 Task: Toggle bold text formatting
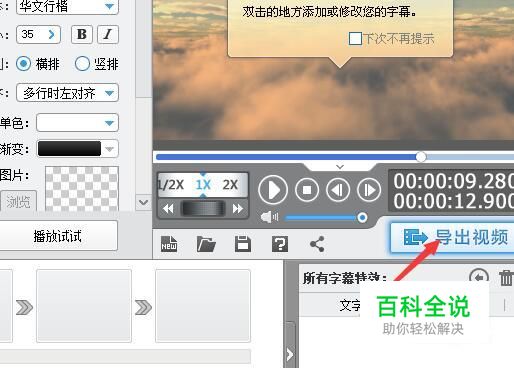(82, 34)
